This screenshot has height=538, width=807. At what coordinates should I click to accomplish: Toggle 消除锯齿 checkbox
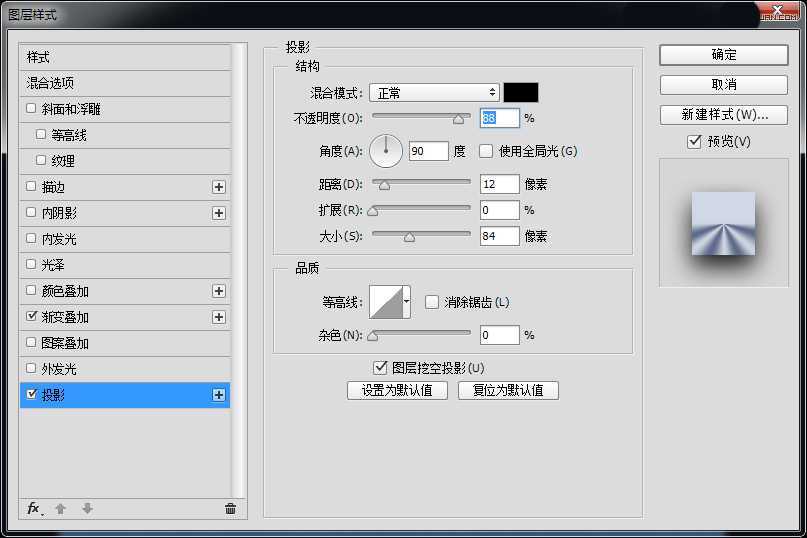(x=432, y=302)
